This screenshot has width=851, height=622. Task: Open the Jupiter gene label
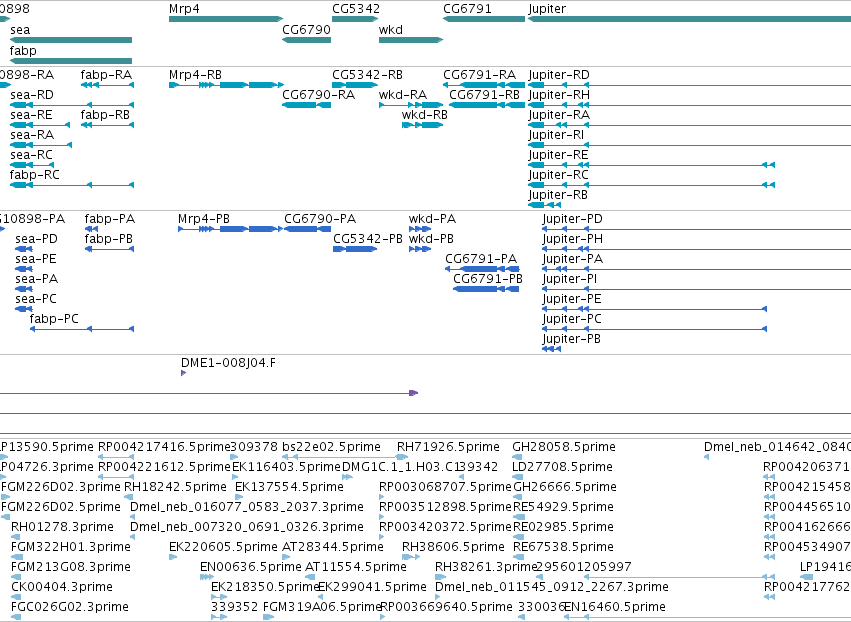pyautogui.click(x=547, y=9)
